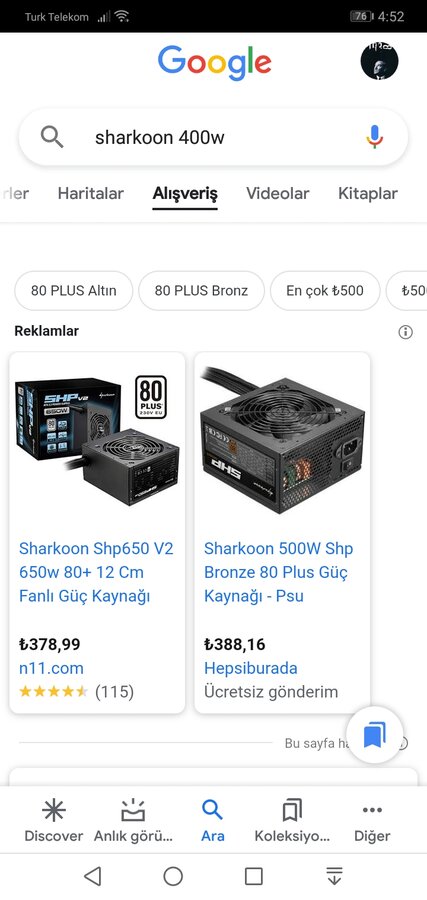Select the 80 PLUS Altın filter chip
The height and width of the screenshot is (900, 427).
73,290
